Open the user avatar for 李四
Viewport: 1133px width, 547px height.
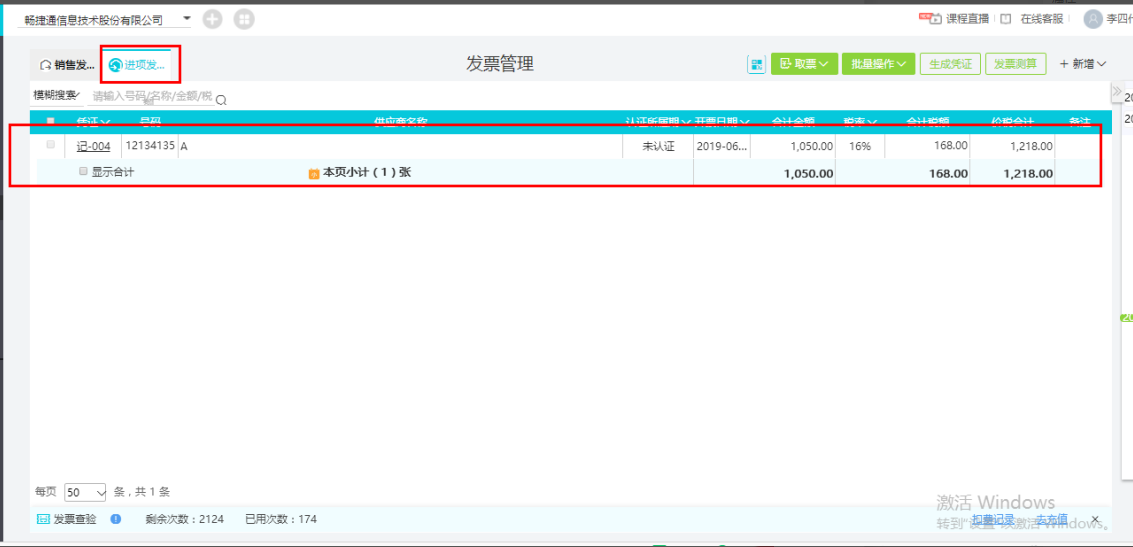1093,19
